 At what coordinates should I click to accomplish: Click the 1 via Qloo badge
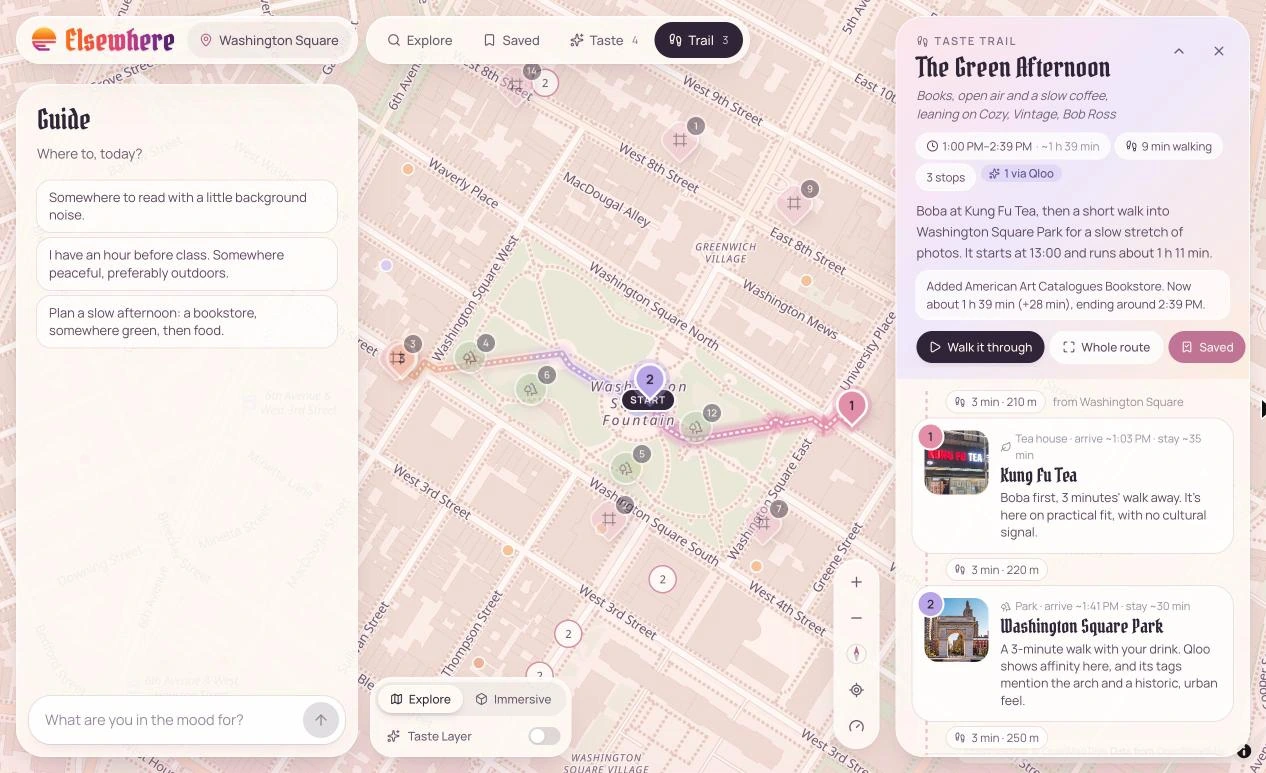coord(1021,173)
